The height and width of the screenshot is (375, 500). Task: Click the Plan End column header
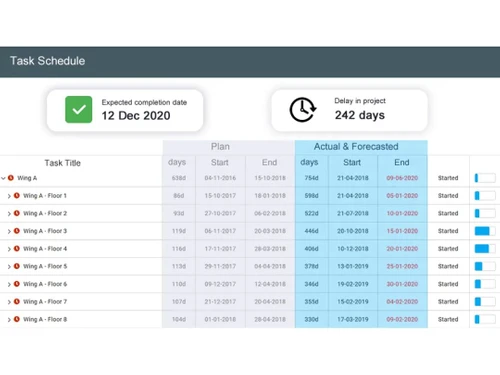pyautogui.click(x=269, y=163)
